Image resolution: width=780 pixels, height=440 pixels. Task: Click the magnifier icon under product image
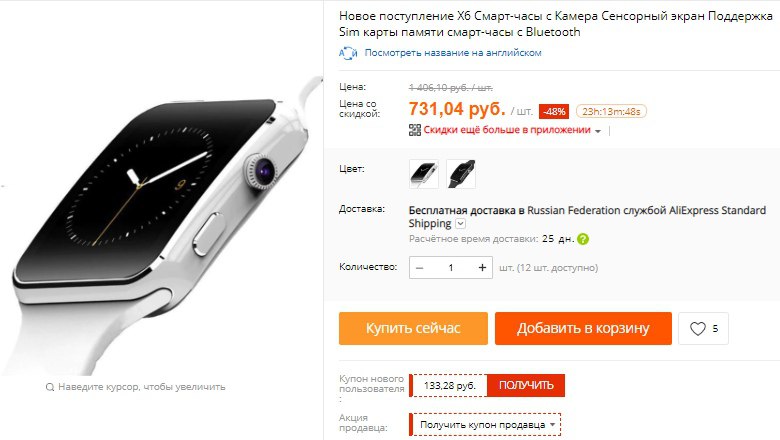[x=50, y=387]
